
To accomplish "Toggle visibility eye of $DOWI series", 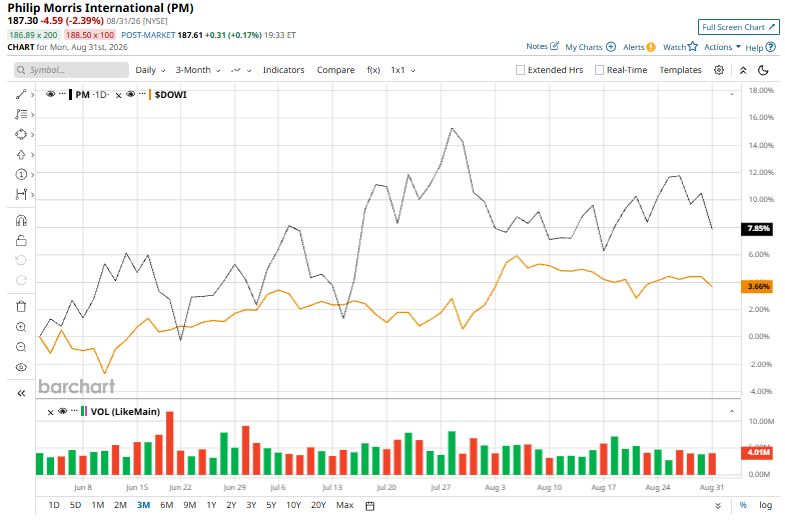I will click(131, 94).
